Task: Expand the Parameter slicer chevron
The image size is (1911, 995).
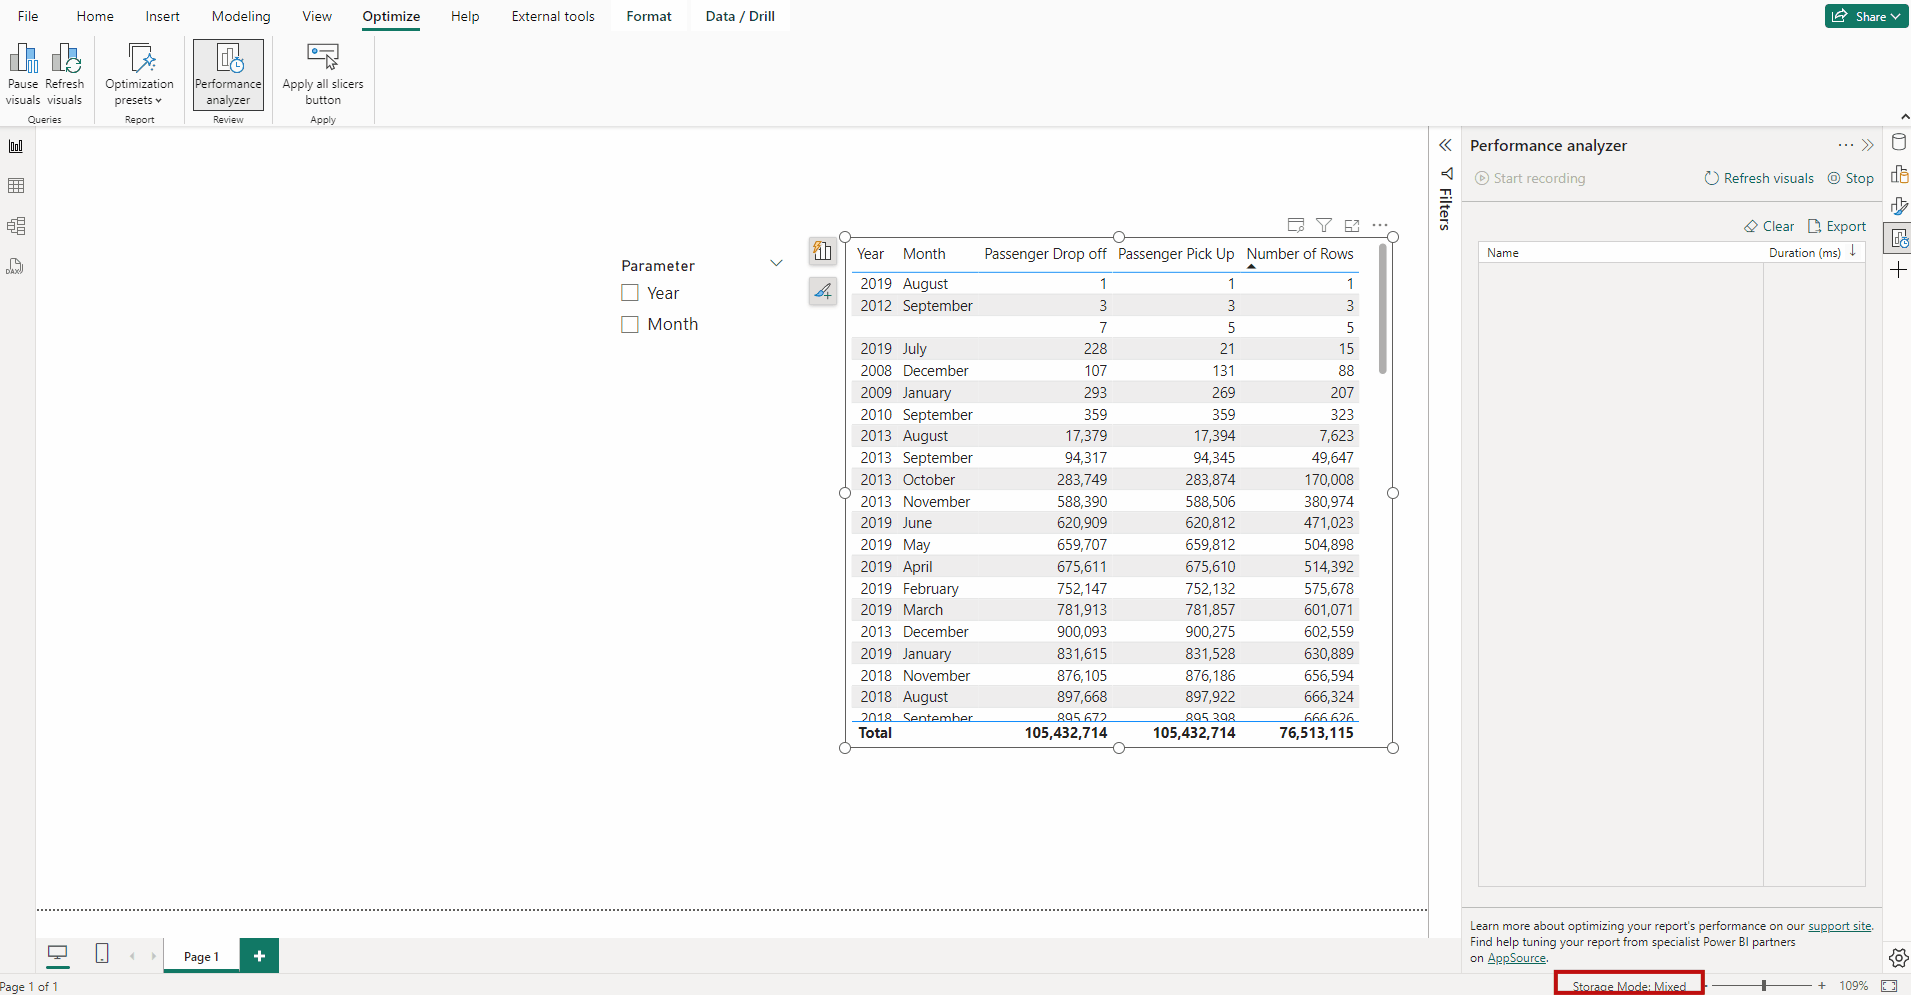Action: (776, 264)
